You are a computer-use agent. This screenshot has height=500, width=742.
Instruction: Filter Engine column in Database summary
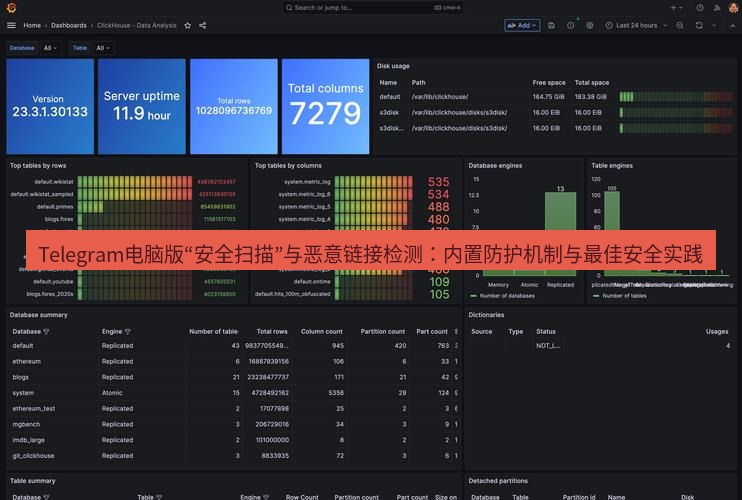(128, 332)
